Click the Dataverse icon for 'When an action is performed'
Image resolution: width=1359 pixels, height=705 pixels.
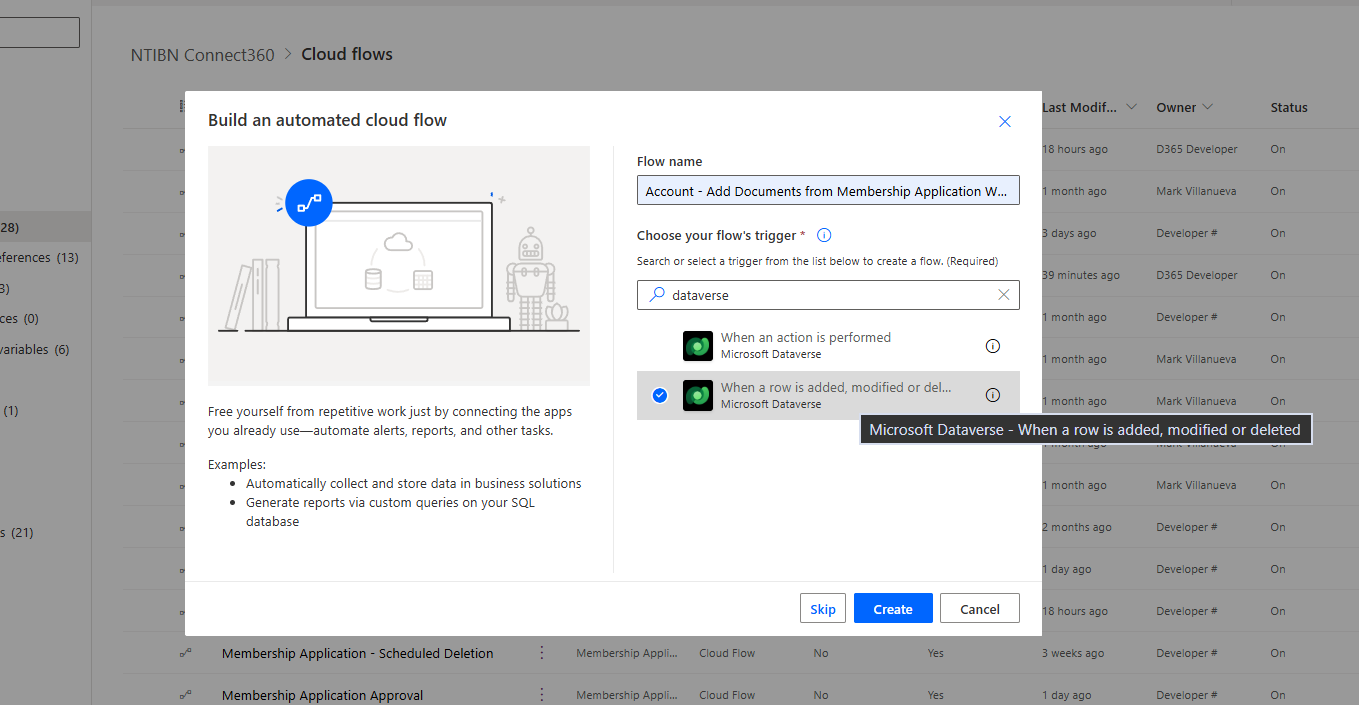click(697, 346)
